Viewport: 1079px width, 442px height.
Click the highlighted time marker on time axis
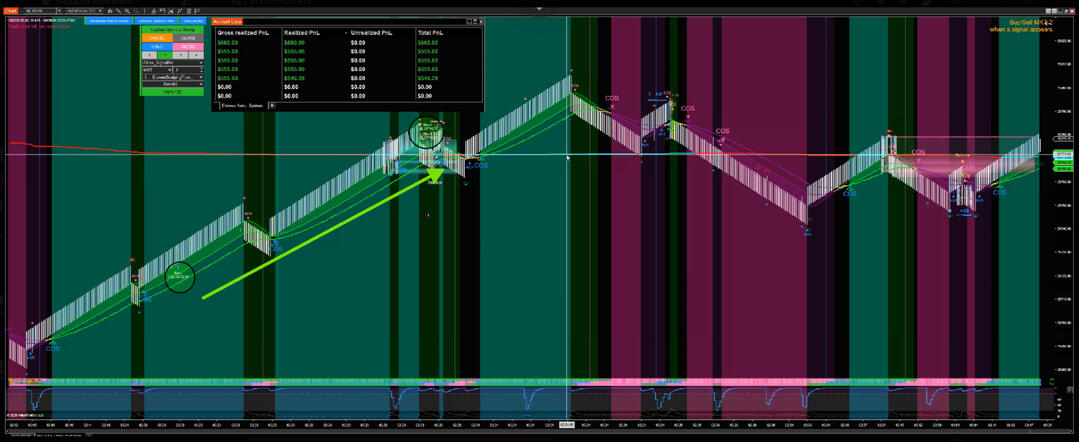point(567,424)
